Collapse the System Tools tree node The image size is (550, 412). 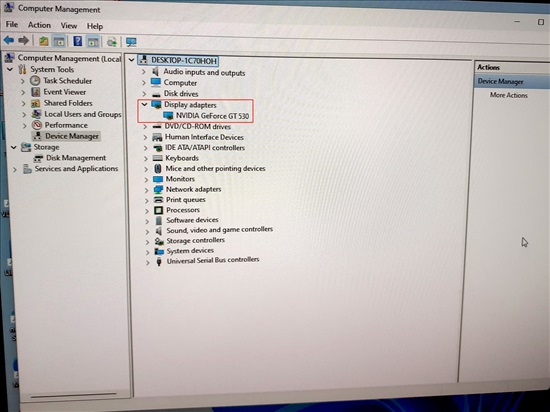pyautogui.click(x=10, y=69)
